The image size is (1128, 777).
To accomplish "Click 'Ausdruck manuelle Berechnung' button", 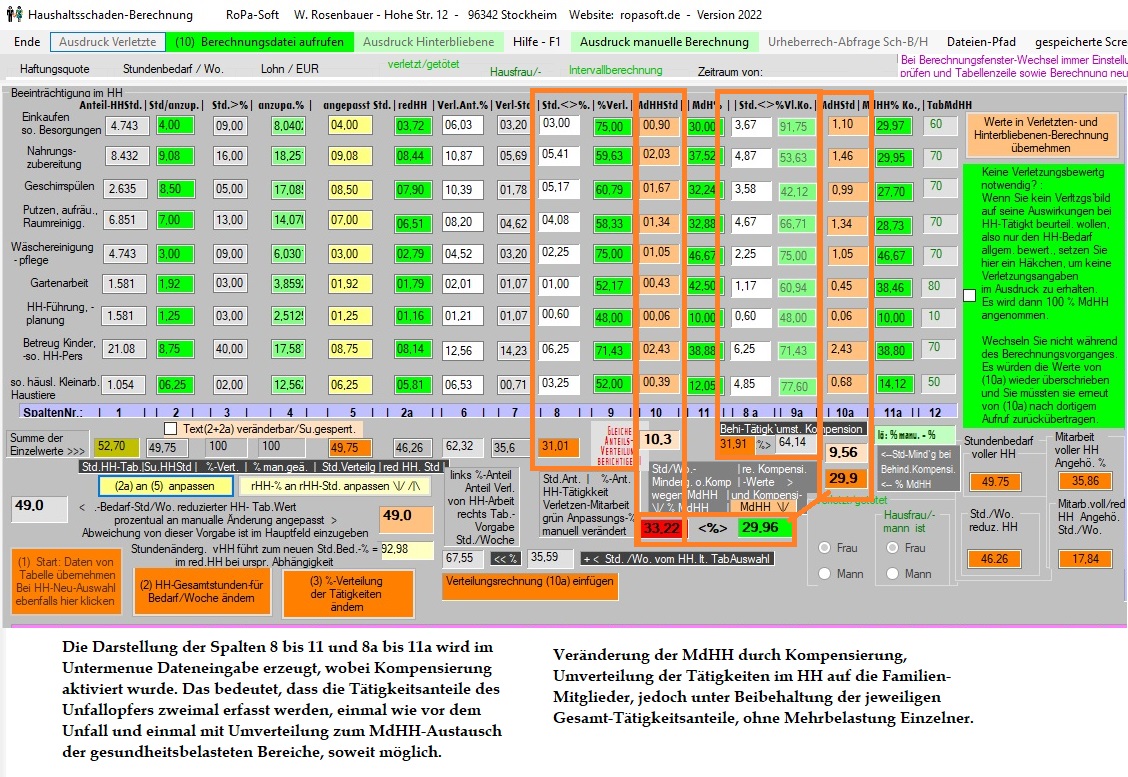I will tap(663, 42).
